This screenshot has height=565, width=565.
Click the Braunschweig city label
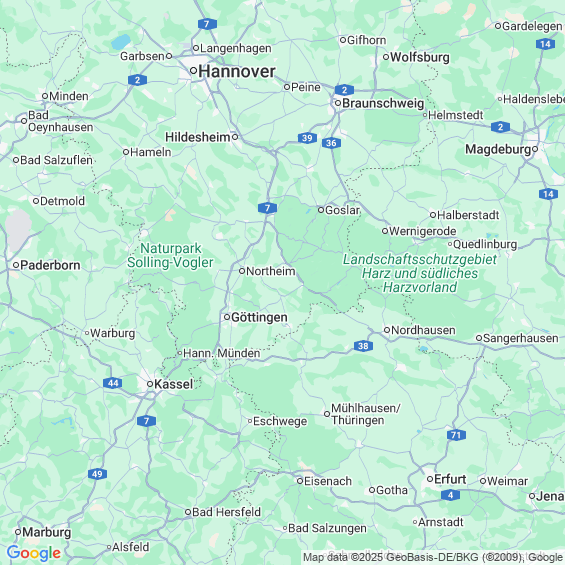[x=383, y=103]
